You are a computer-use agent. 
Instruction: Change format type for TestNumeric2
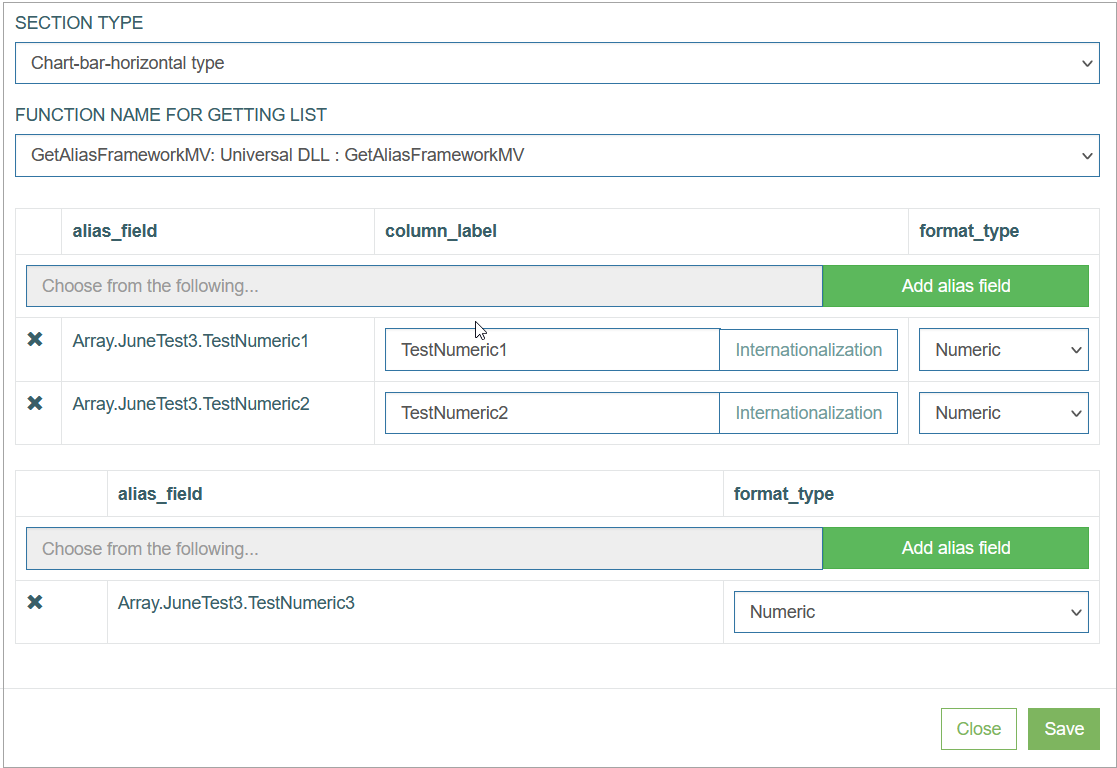pos(1004,413)
